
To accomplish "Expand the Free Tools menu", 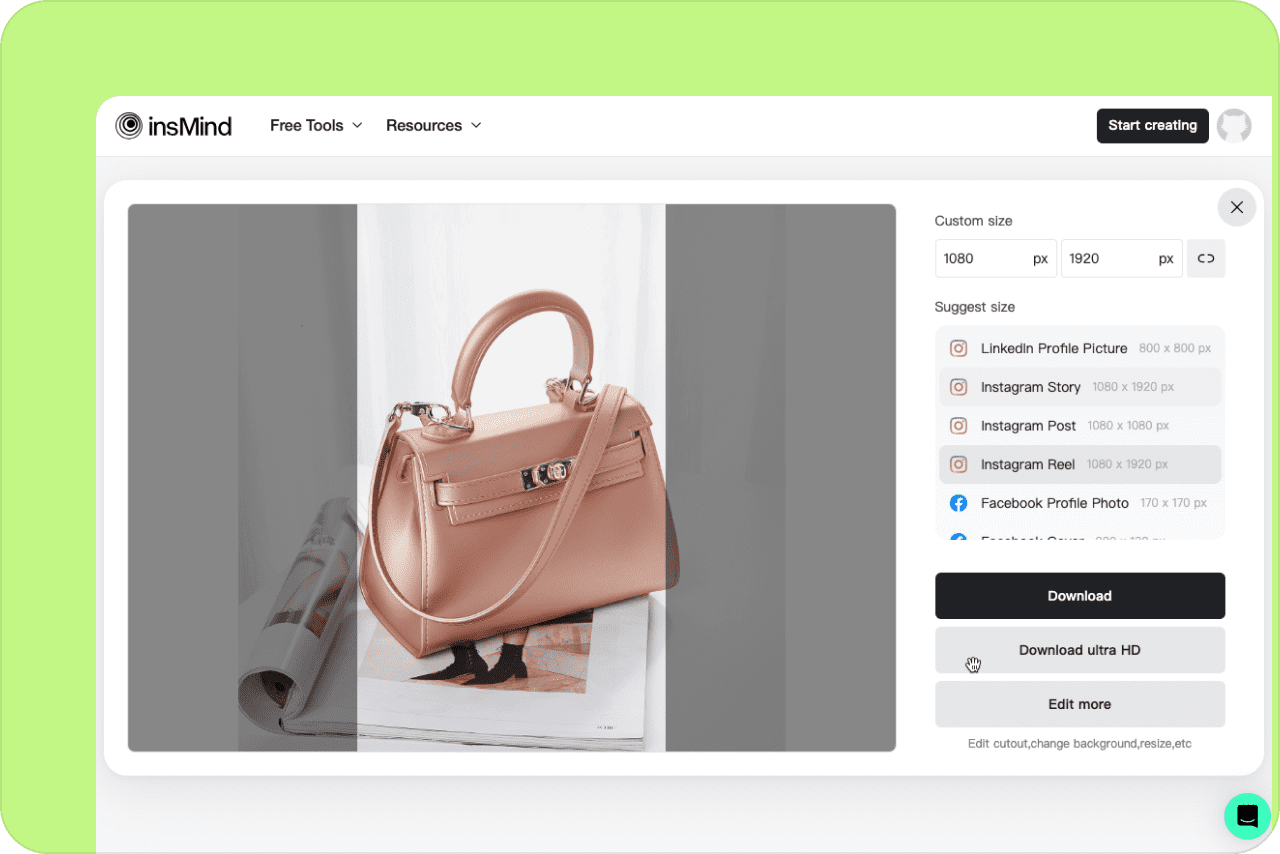I will [316, 125].
